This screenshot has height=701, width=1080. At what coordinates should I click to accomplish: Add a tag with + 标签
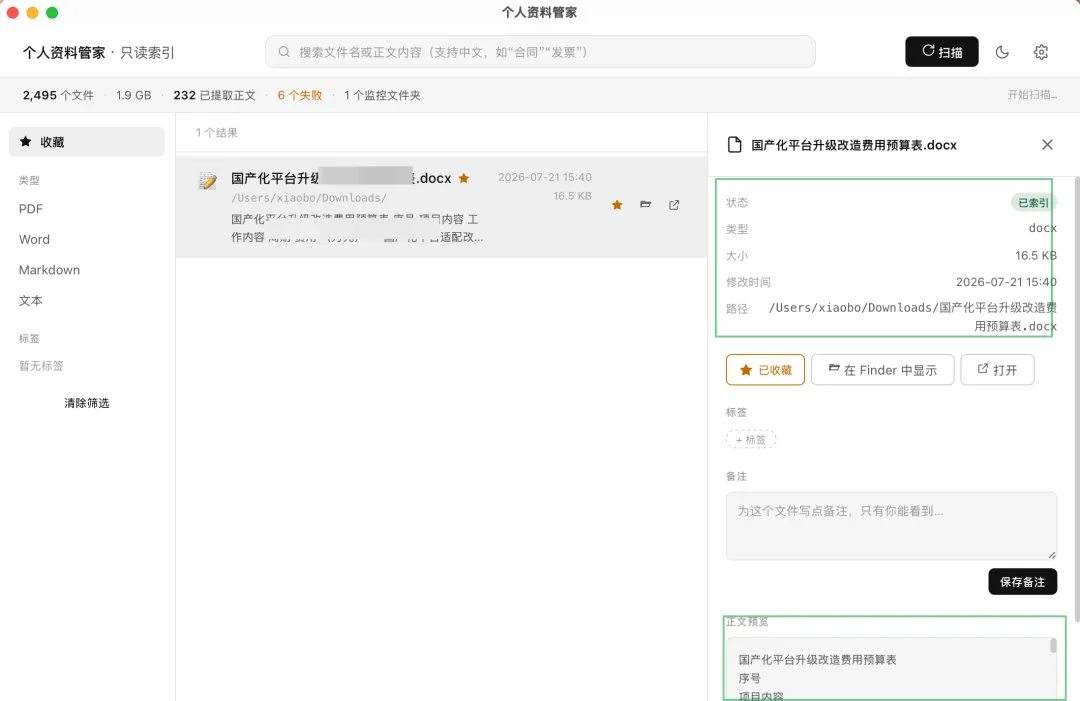(751, 439)
